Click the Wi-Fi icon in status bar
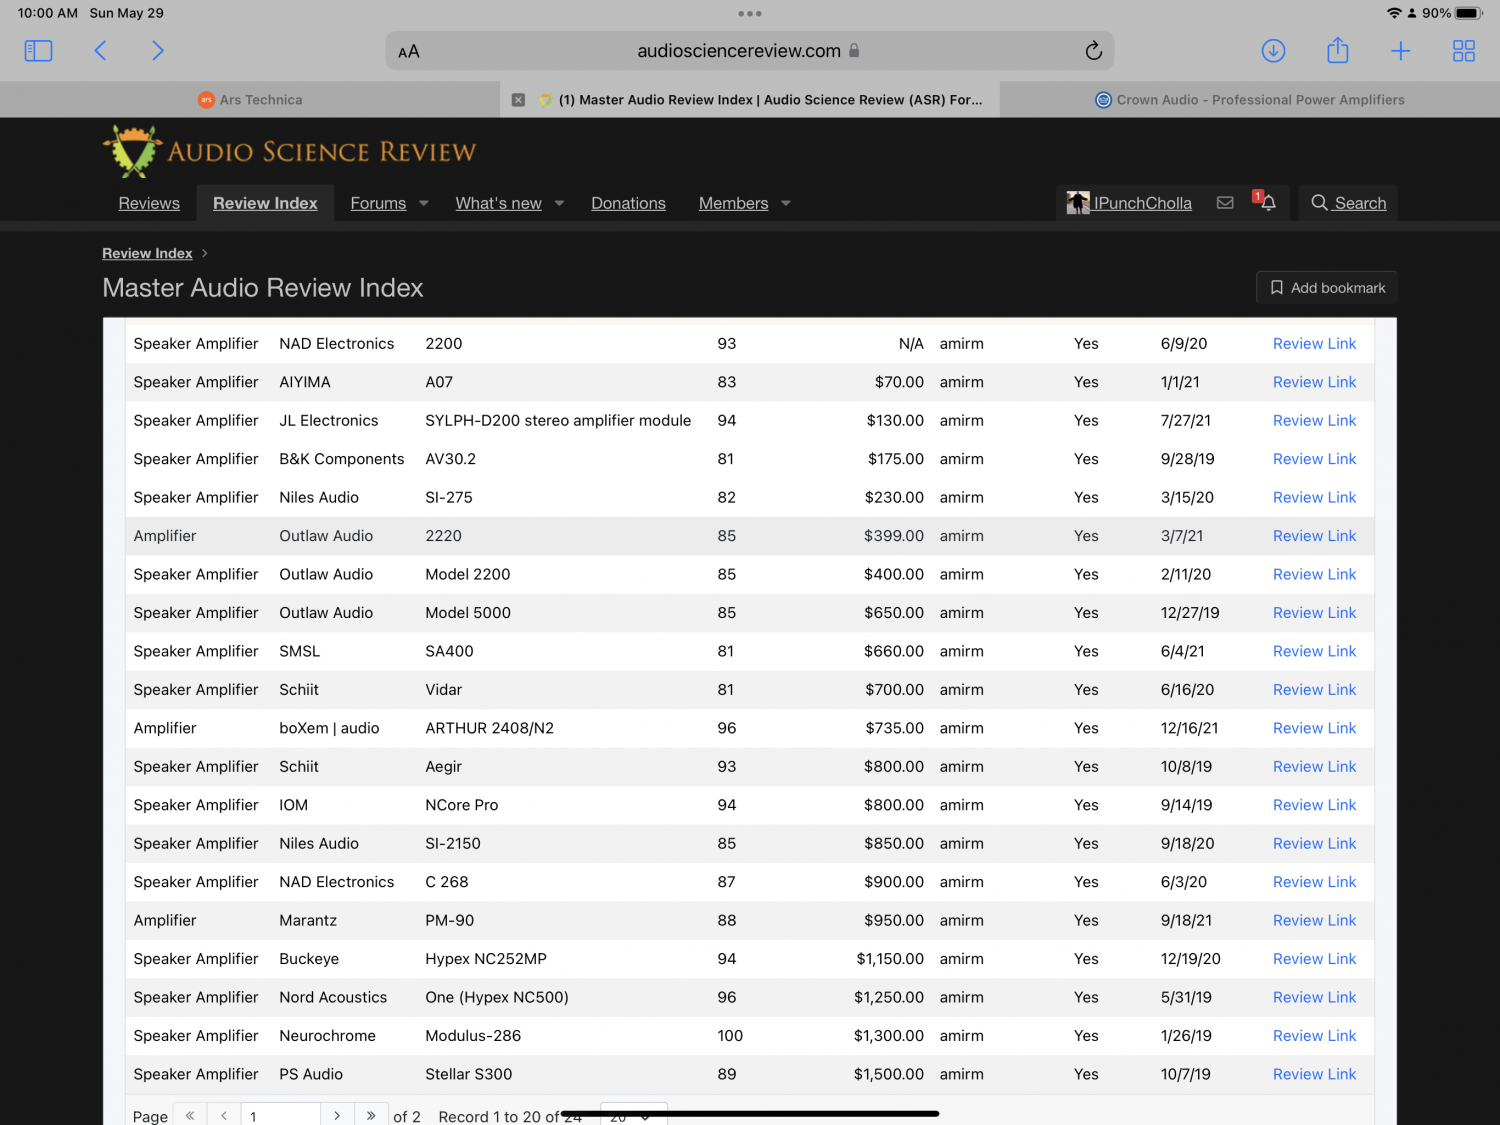Image resolution: width=1500 pixels, height=1125 pixels. pyautogui.click(x=1394, y=13)
